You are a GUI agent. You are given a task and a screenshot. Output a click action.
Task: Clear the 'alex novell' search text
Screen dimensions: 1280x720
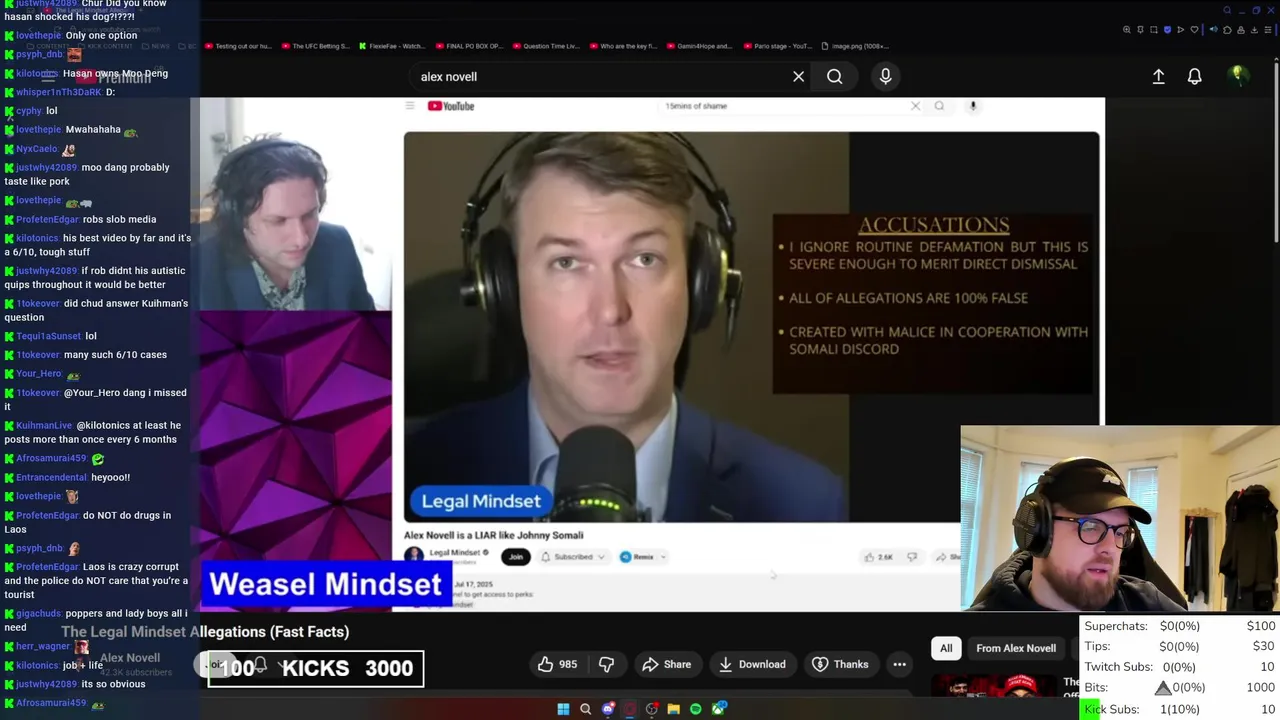click(x=798, y=76)
